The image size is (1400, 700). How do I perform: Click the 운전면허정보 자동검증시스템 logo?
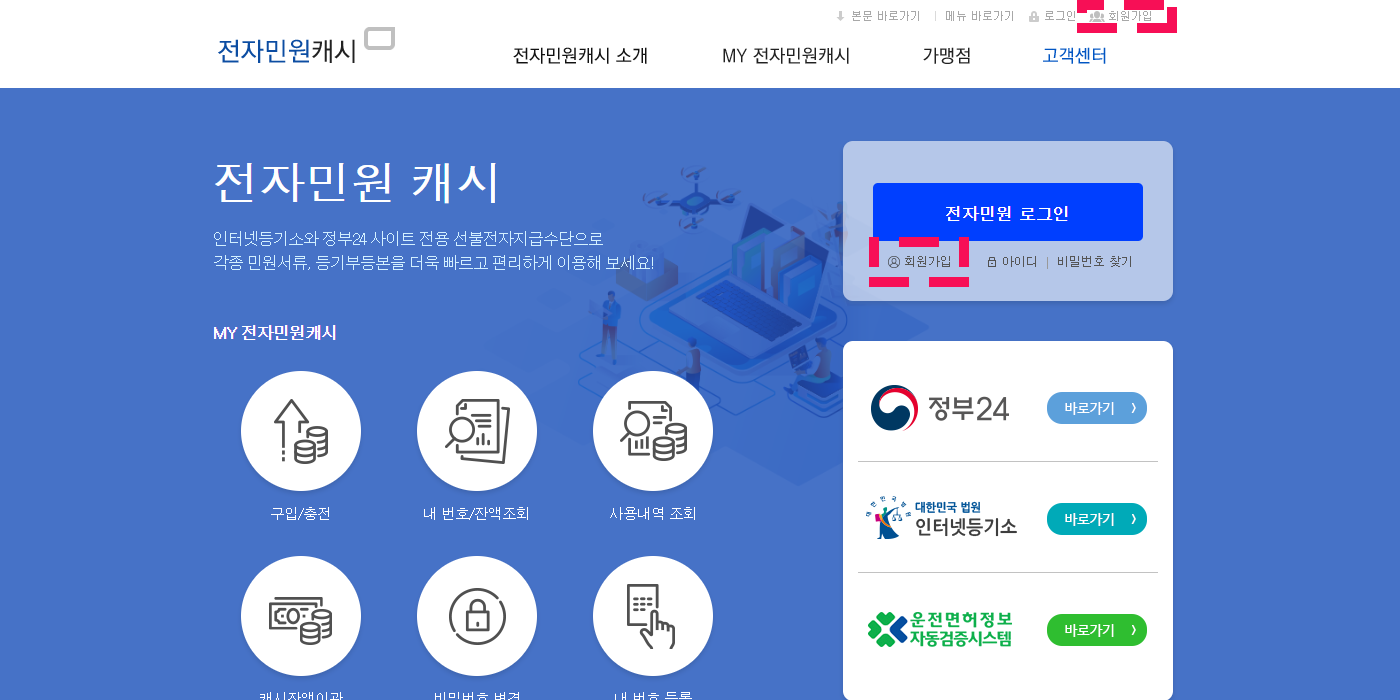[x=940, y=630]
